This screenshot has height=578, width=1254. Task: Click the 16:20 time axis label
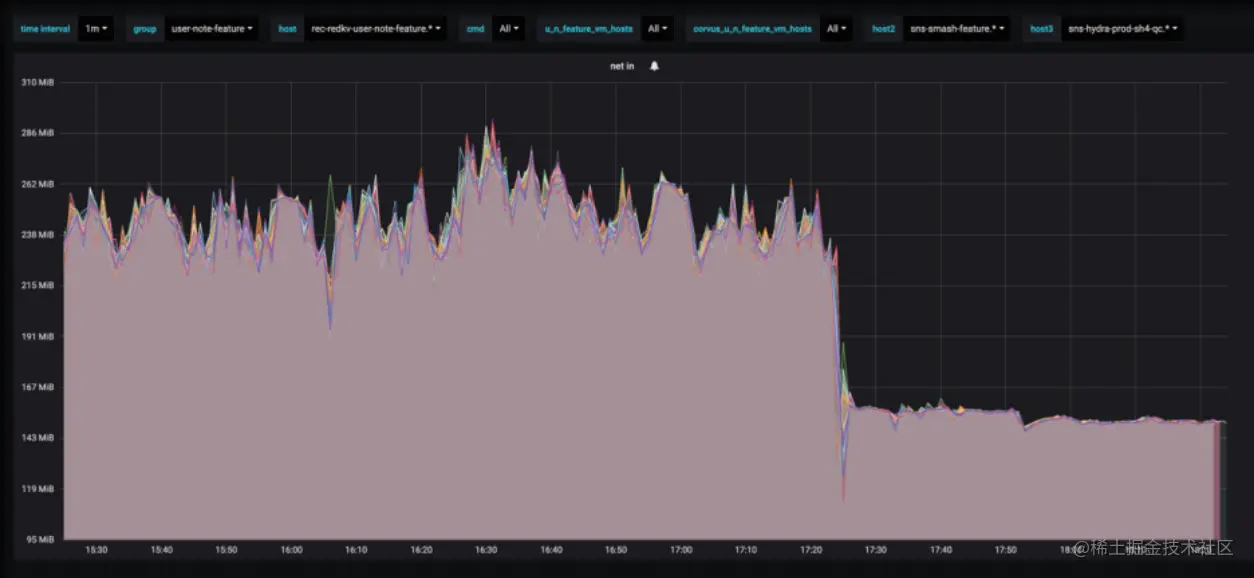tap(421, 550)
